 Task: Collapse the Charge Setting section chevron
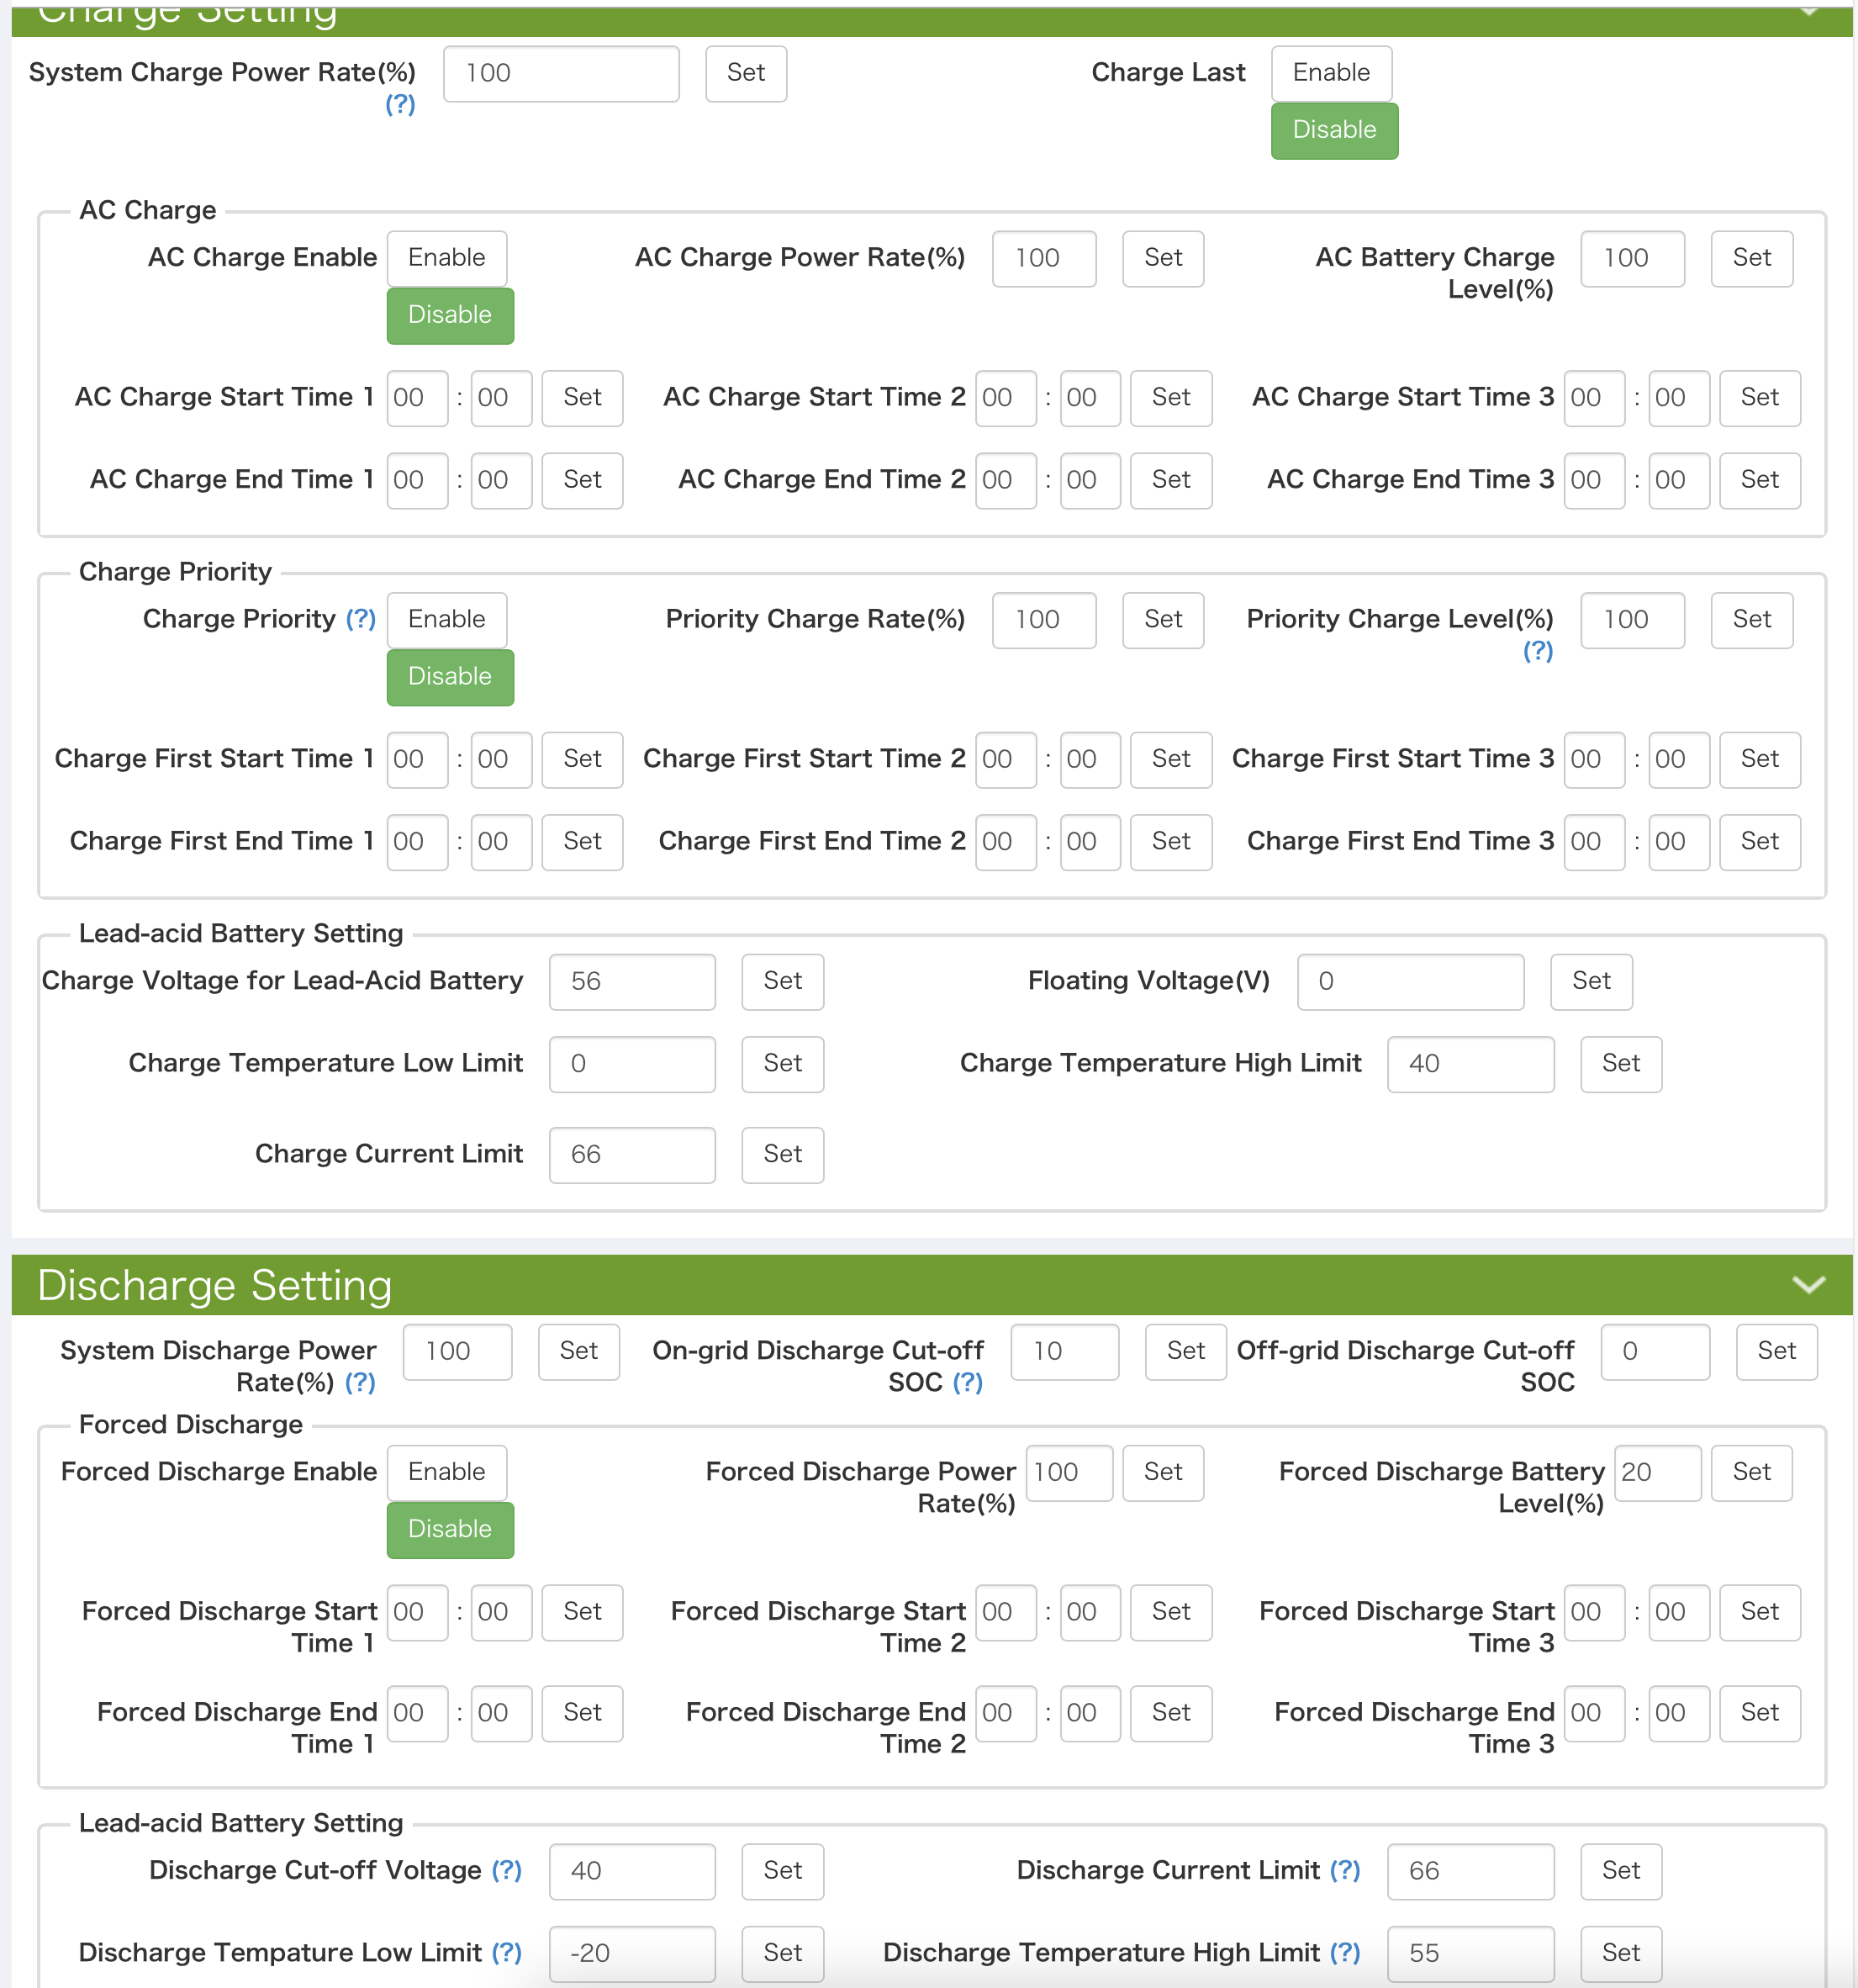(x=1808, y=12)
